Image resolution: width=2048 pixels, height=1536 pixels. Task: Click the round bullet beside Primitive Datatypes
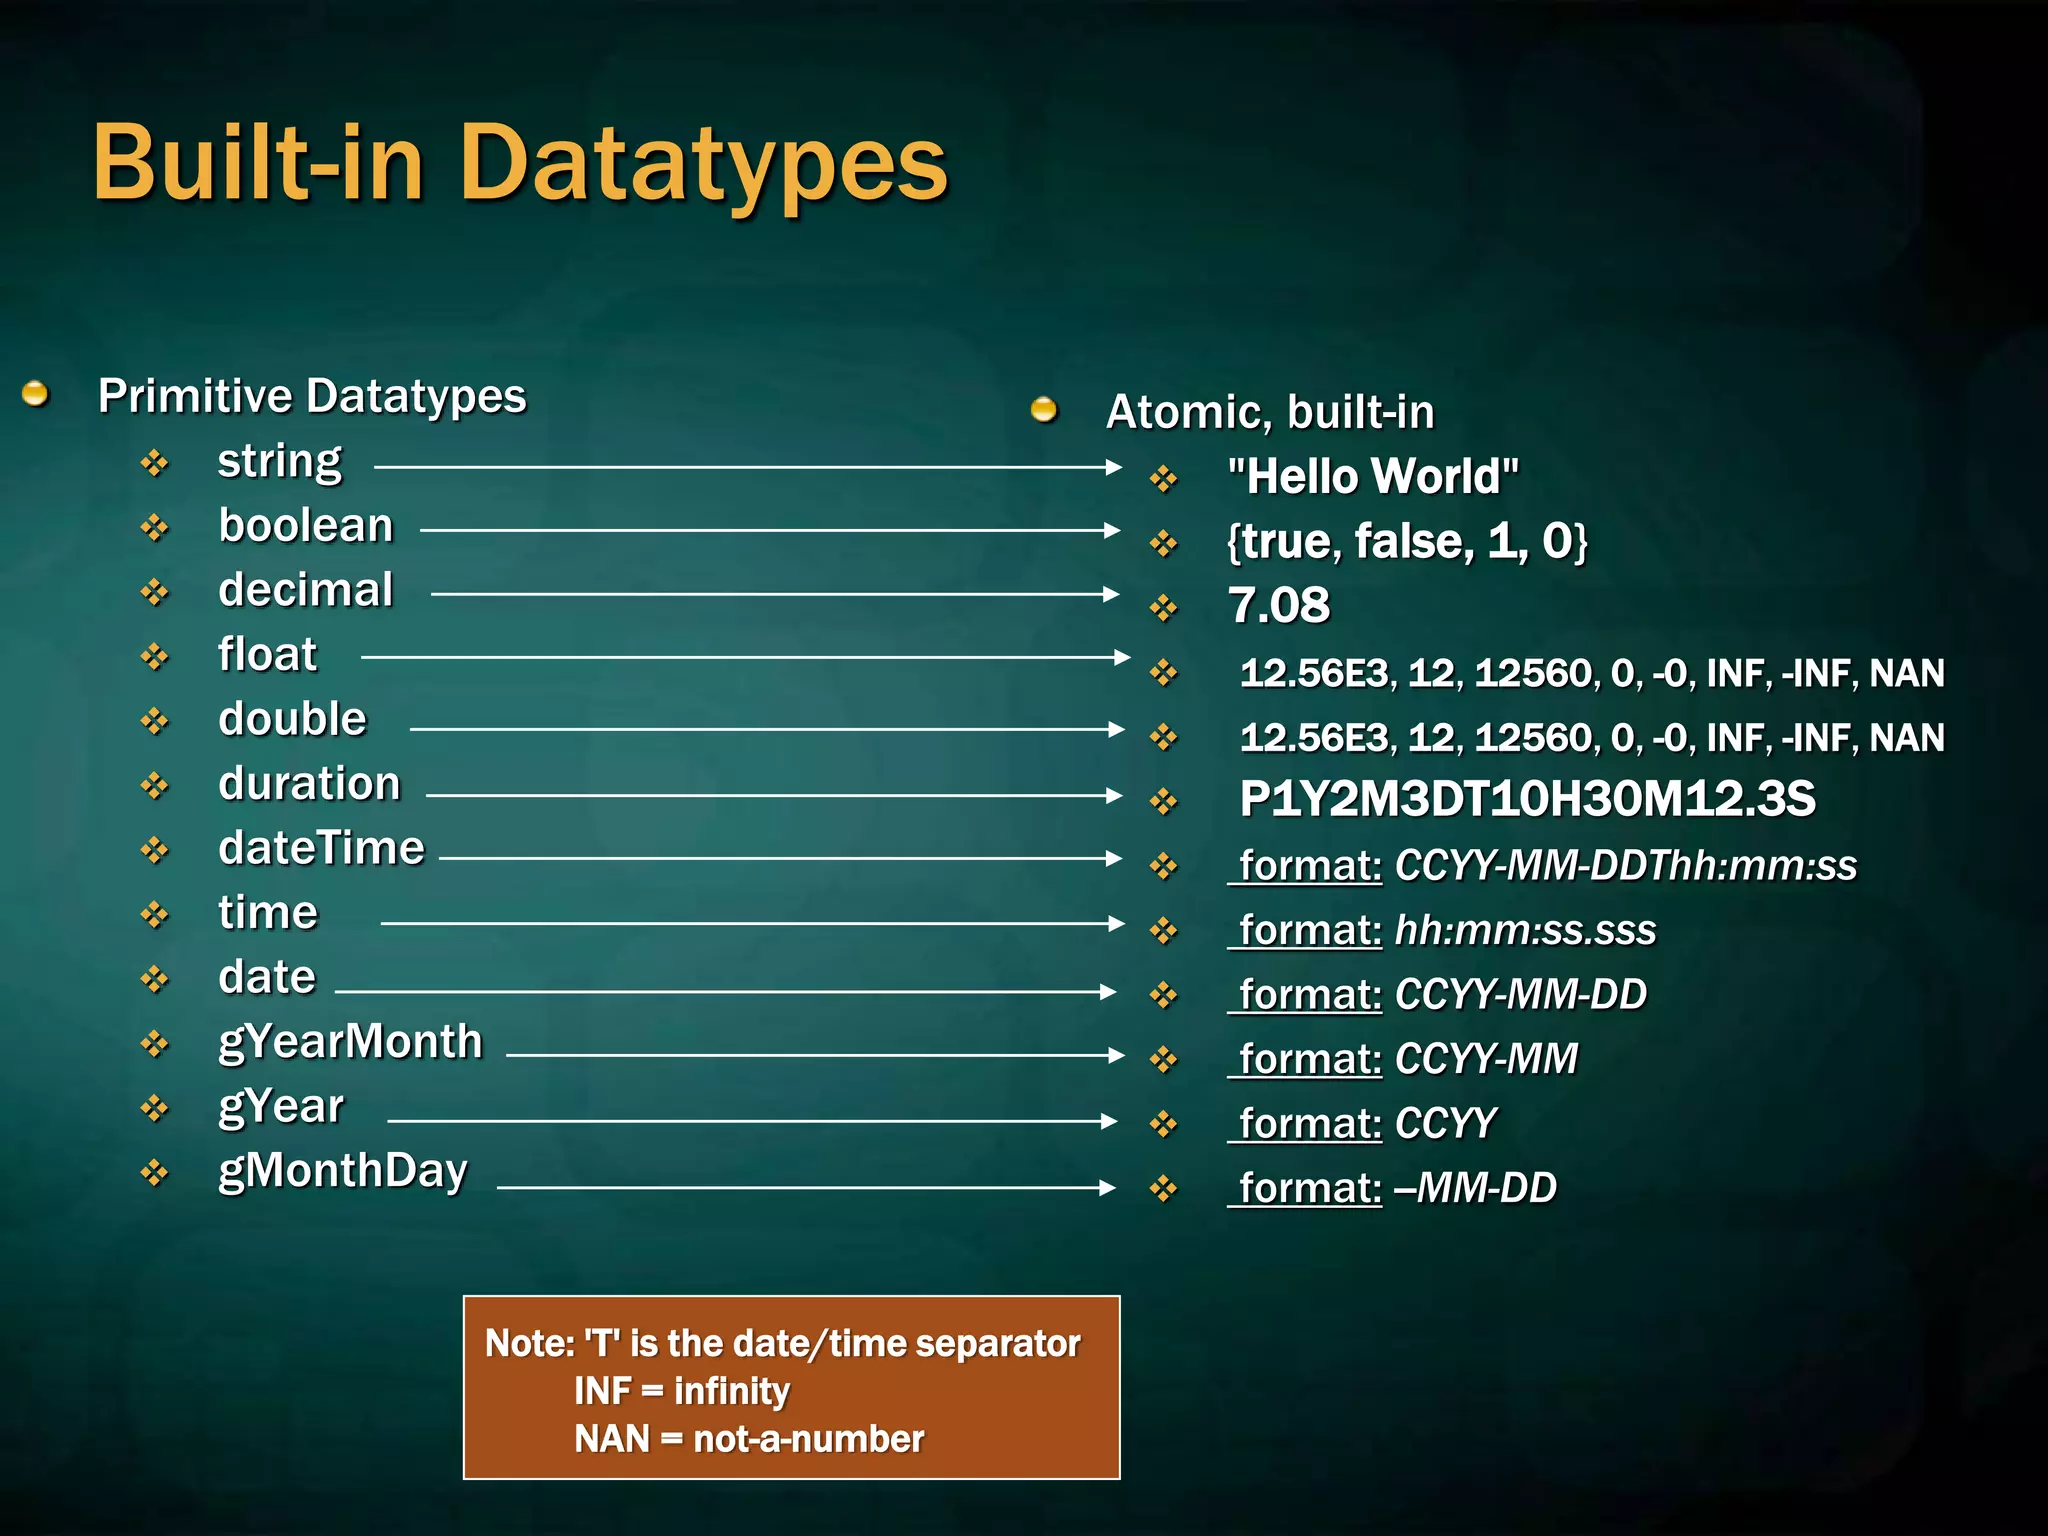point(36,394)
